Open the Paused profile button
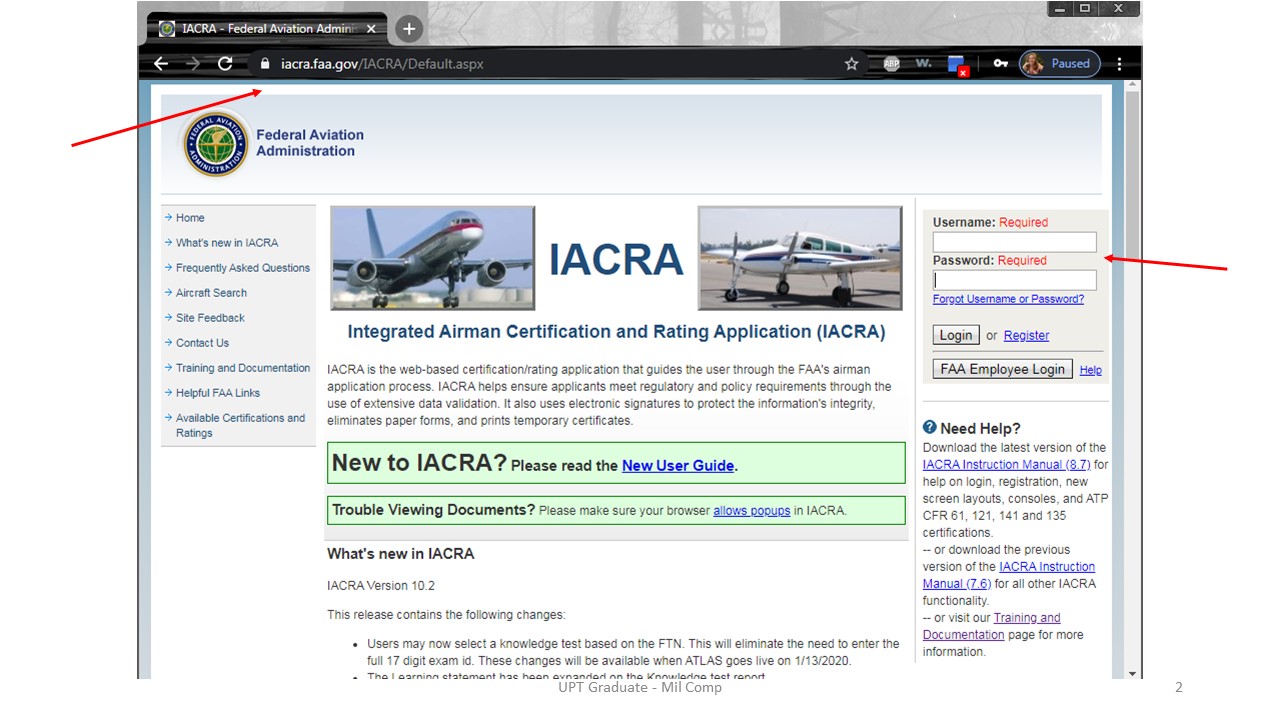Viewport: 1280px width, 720px height. 1060,64
